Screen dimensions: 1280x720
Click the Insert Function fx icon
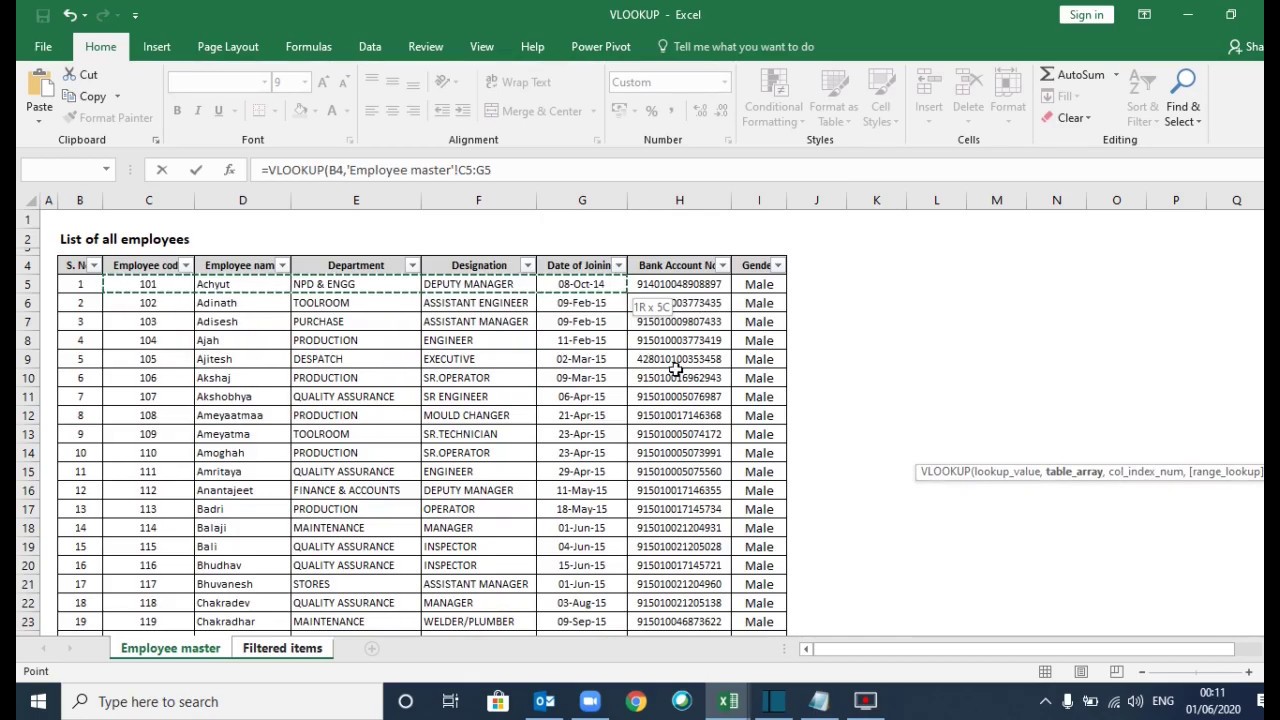(x=229, y=170)
